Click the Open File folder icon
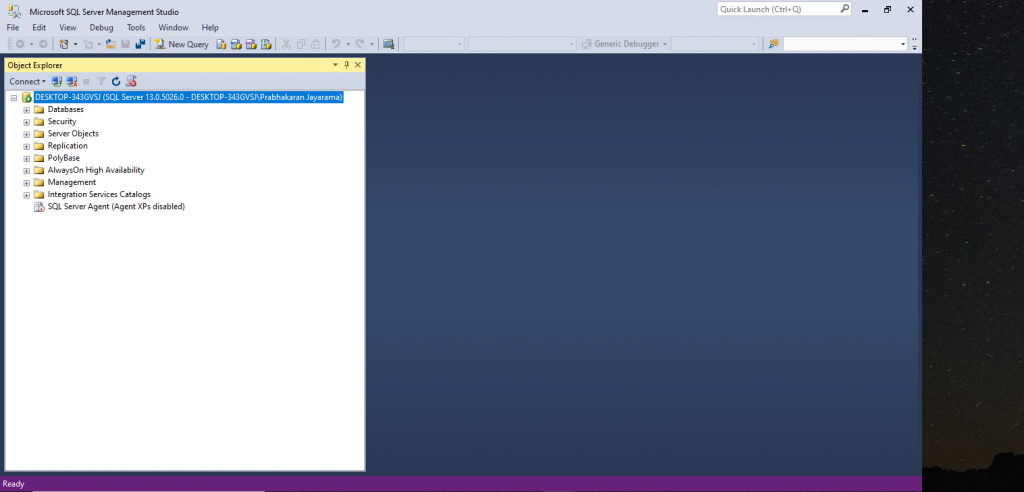 click(110, 44)
